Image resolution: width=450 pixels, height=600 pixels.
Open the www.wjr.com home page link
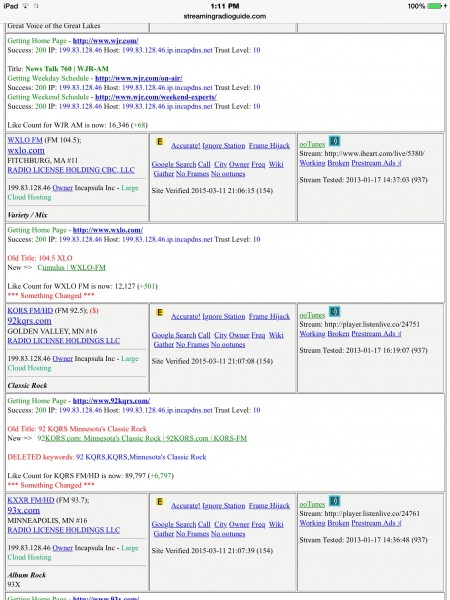106,41
